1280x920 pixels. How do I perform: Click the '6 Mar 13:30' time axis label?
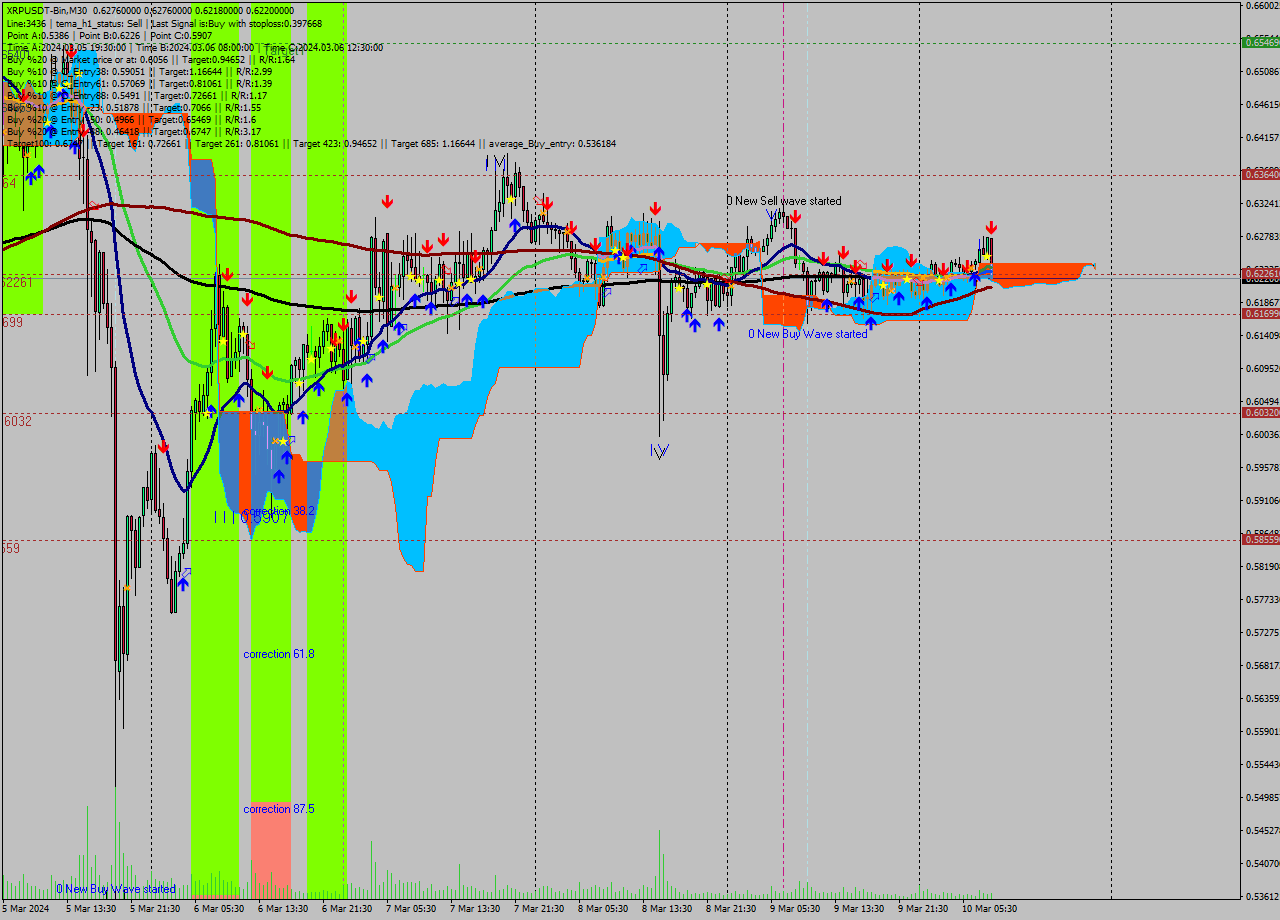[x=283, y=909]
